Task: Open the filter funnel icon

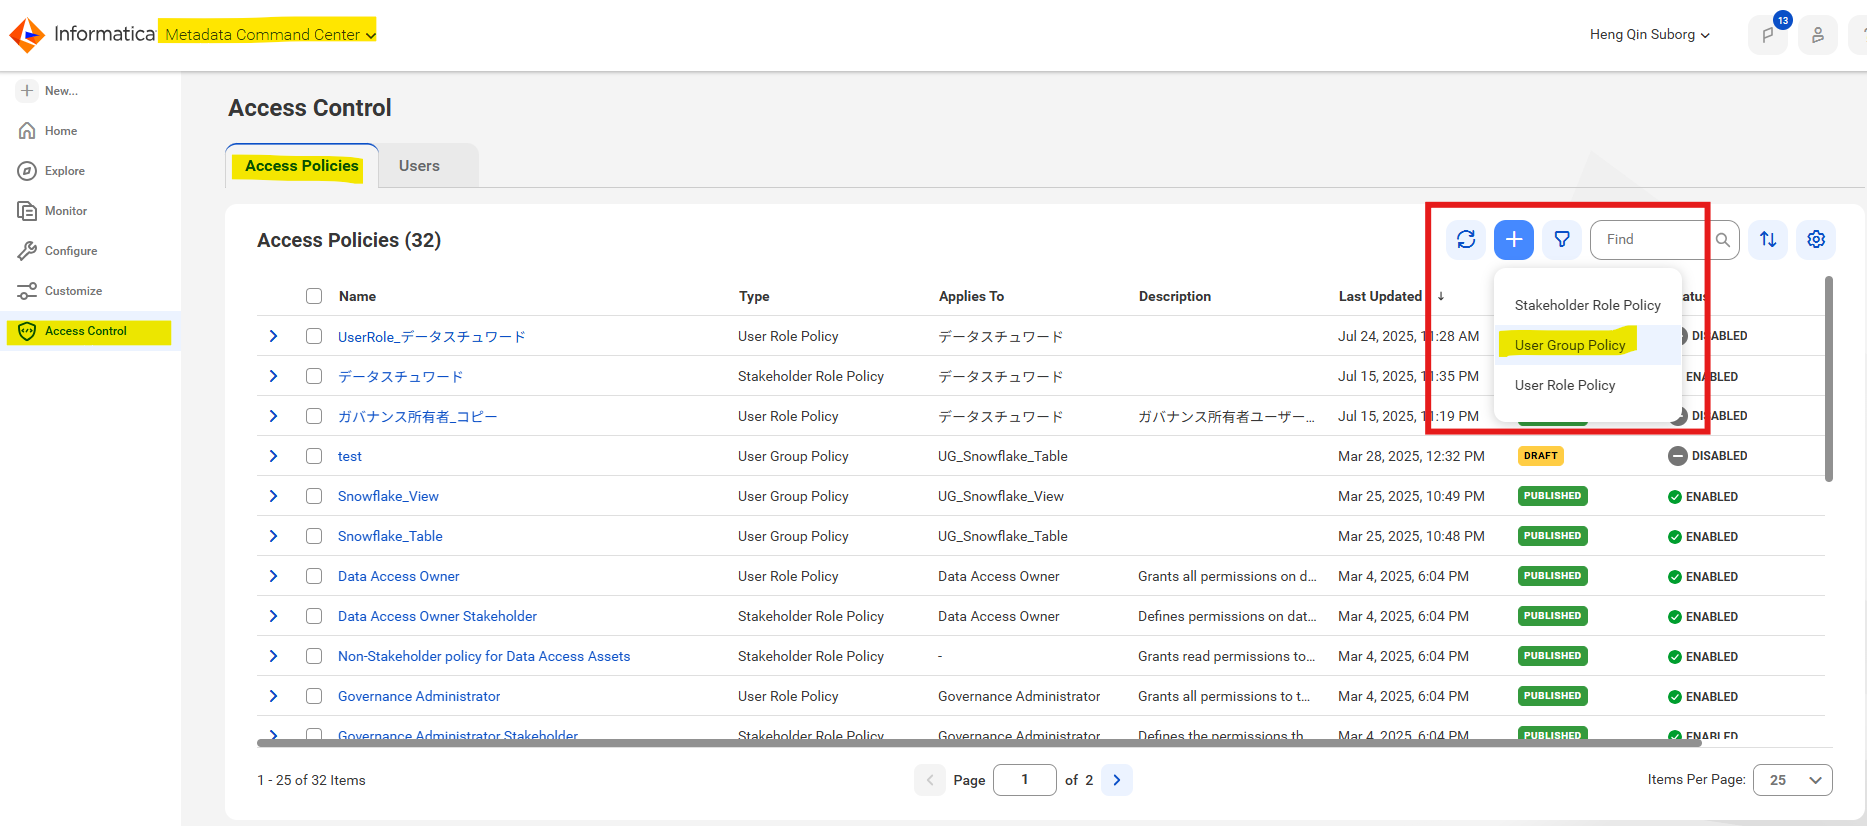Action: [x=1562, y=239]
